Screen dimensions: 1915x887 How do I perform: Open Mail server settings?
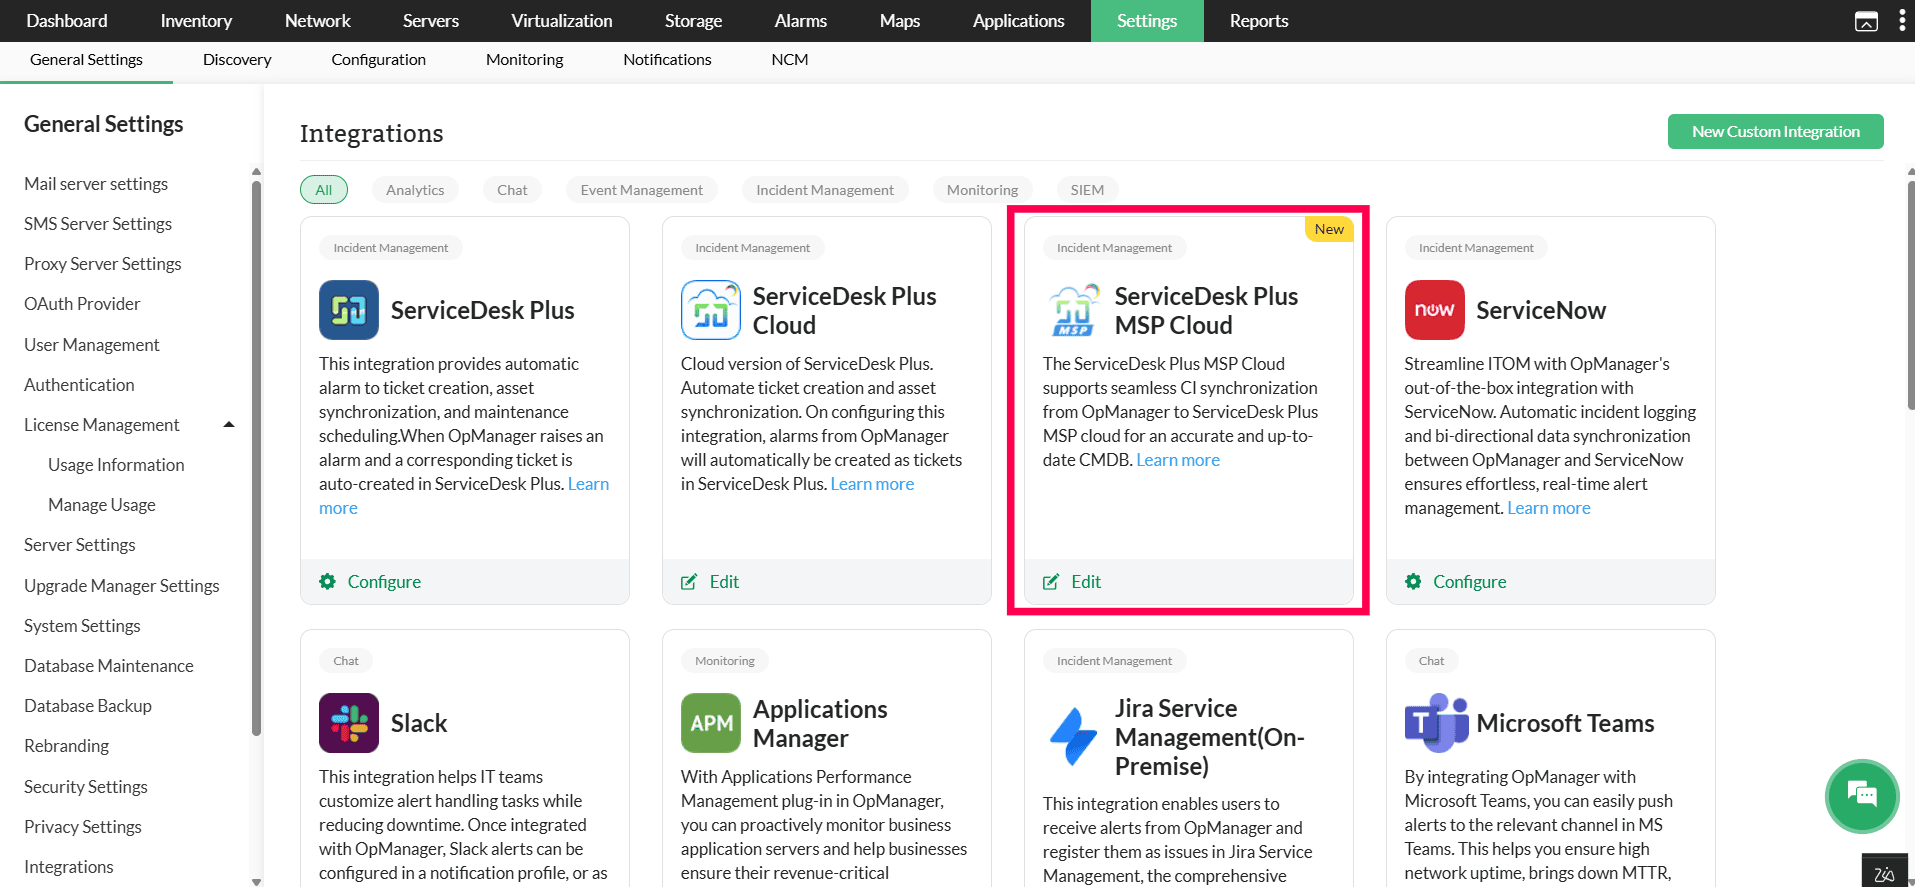pyautogui.click(x=96, y=184)
